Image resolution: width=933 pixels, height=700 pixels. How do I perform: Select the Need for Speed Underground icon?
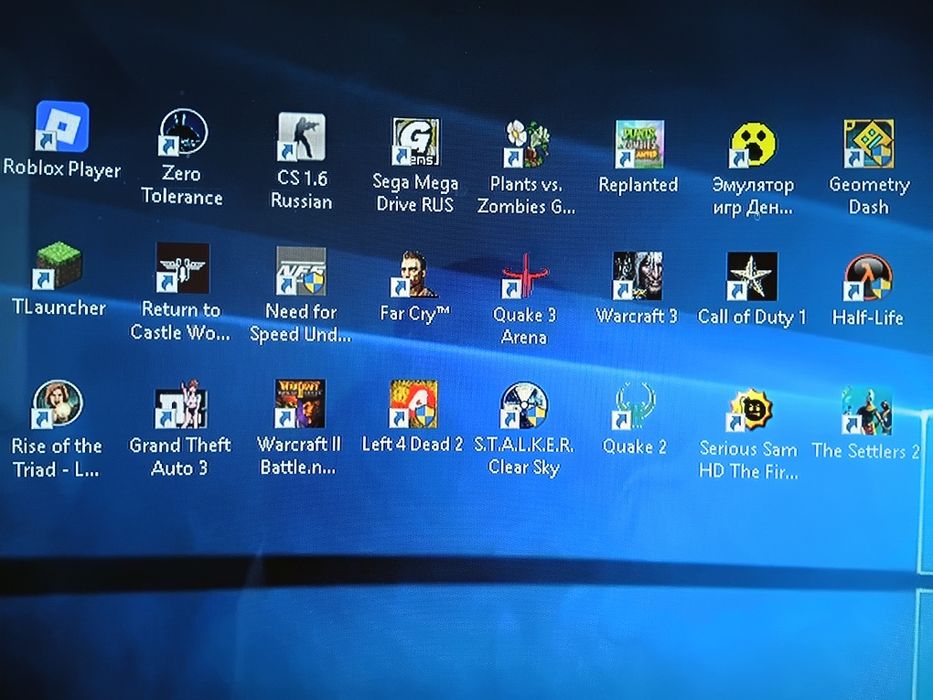(300, 272)
